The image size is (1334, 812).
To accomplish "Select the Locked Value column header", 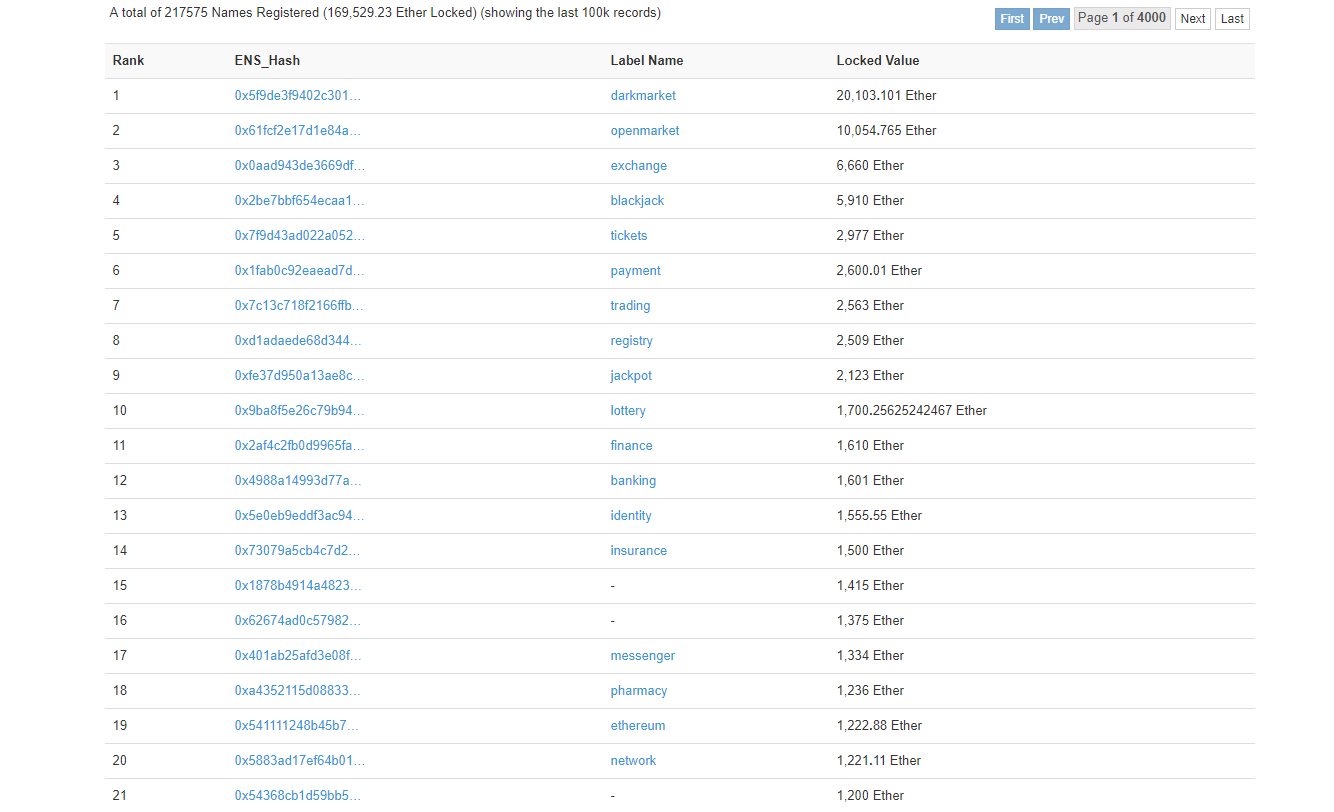I will click(x=878, y=61).
